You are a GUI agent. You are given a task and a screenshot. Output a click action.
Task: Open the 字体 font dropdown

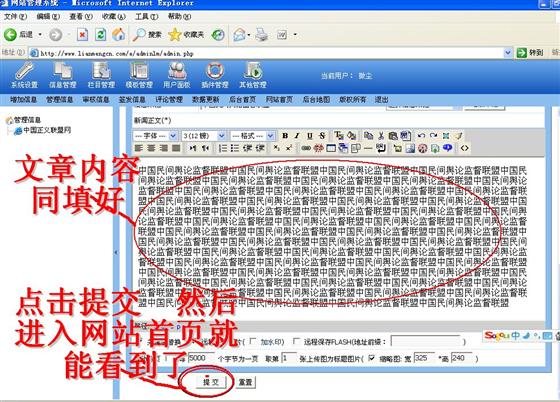[155, 136]
